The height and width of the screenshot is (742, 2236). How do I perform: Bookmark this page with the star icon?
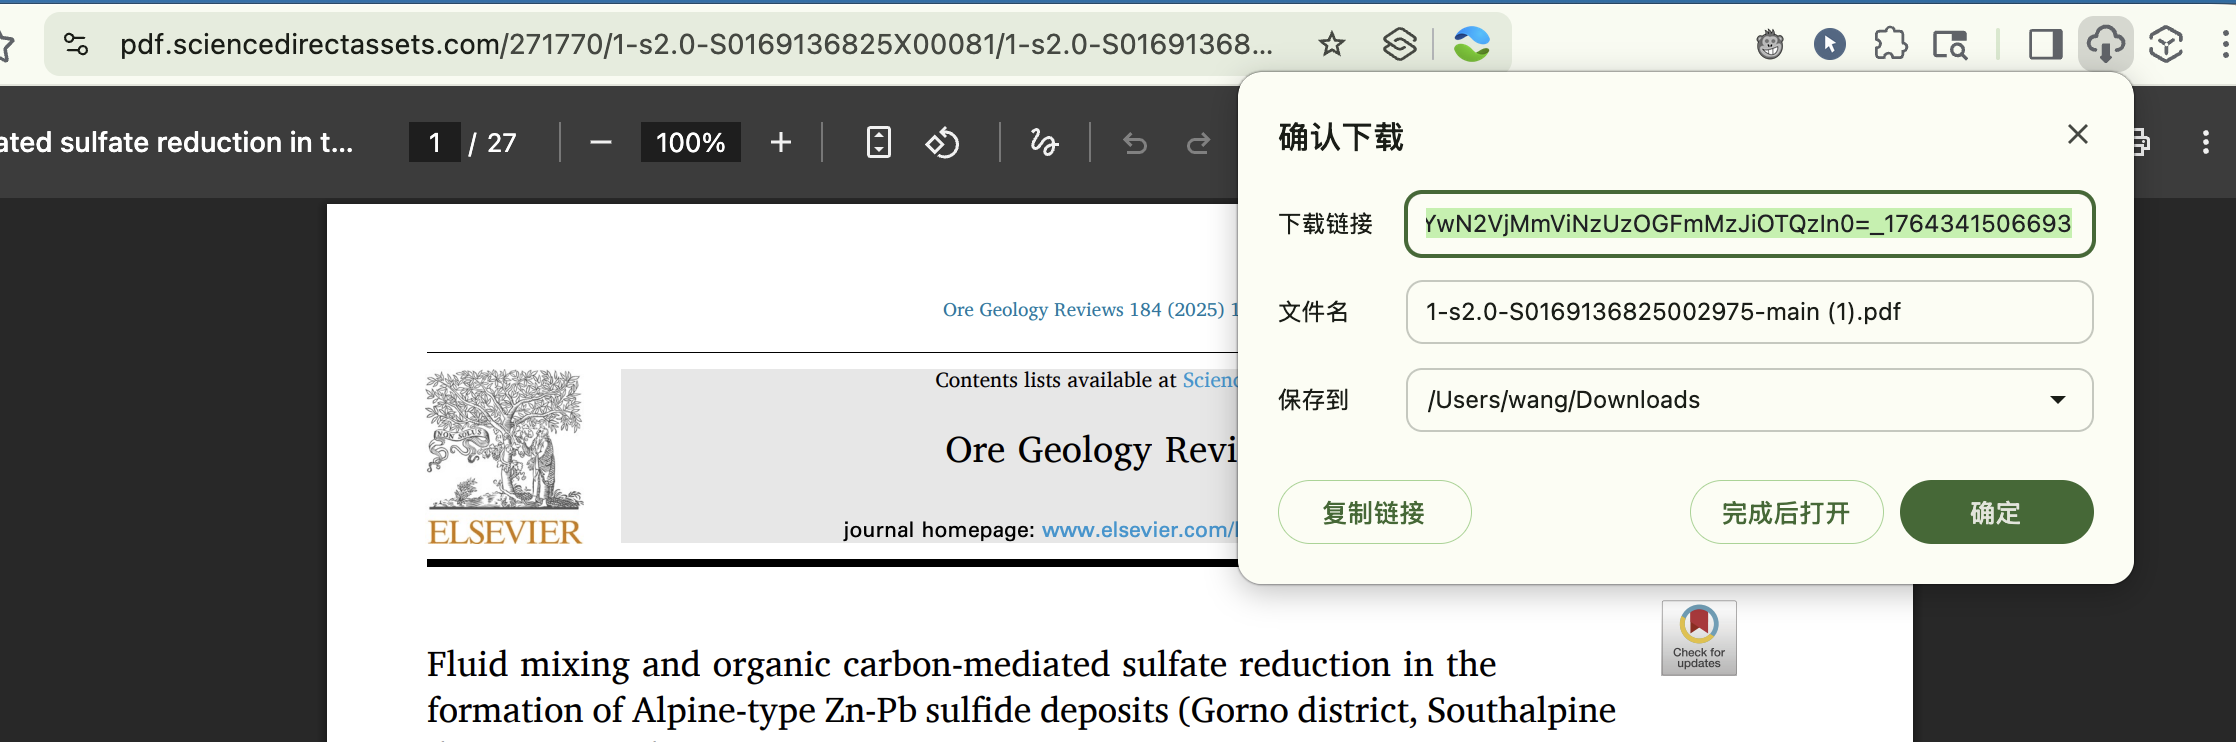pos(1332,44)
